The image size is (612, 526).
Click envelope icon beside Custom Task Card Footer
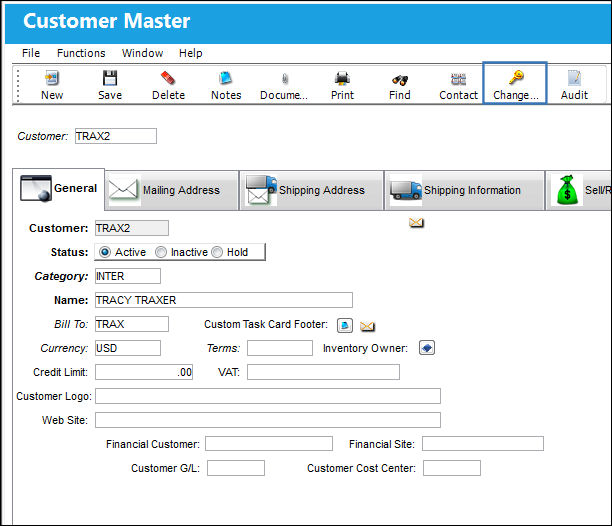(367, 326)
